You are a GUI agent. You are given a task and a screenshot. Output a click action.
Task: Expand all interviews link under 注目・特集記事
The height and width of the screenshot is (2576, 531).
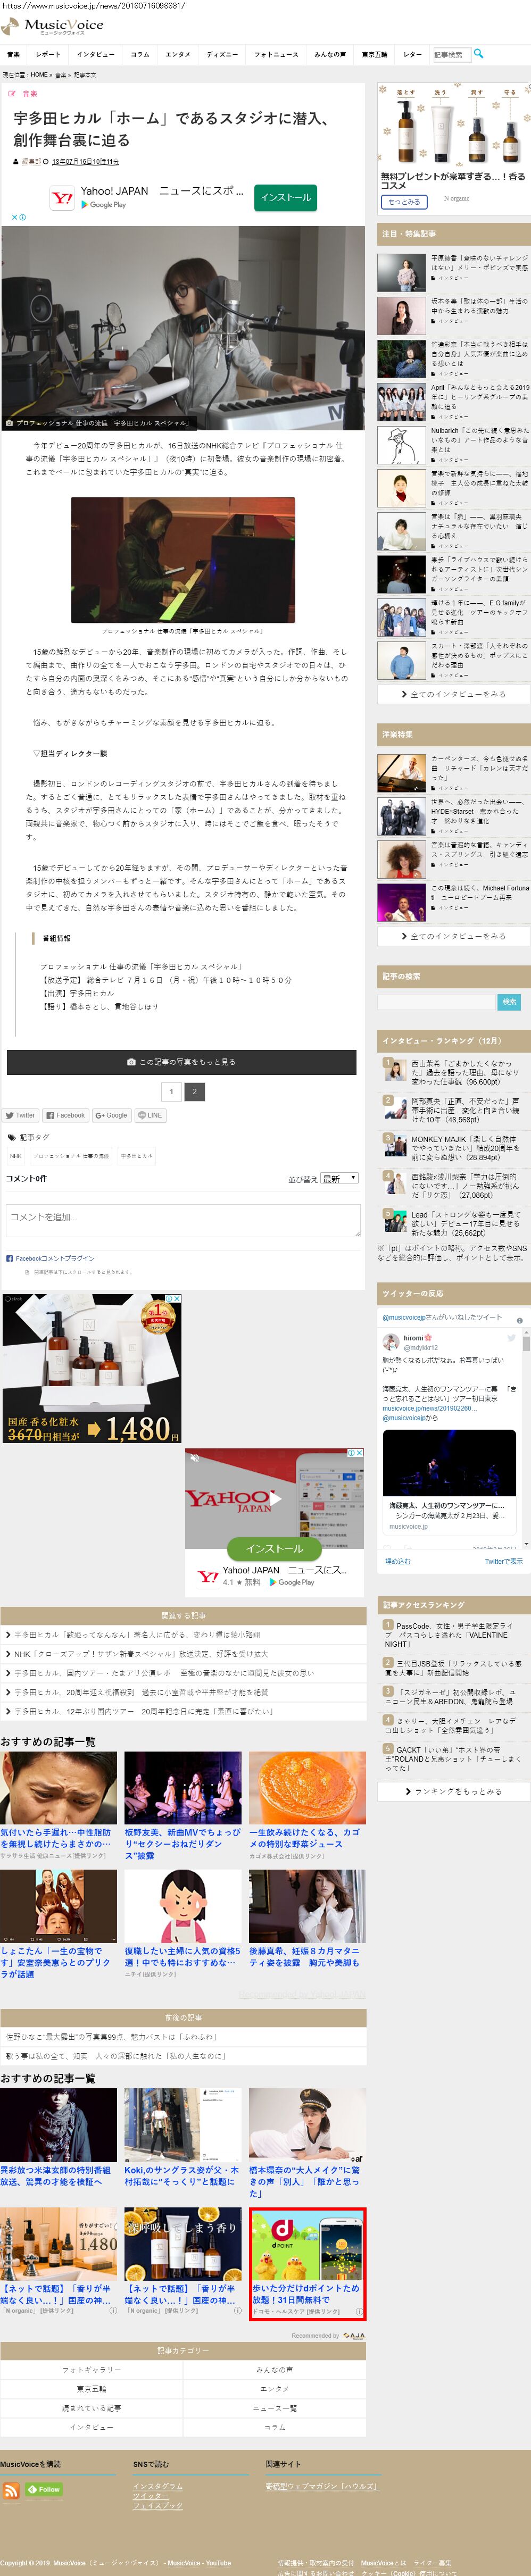tap(453, 694)
